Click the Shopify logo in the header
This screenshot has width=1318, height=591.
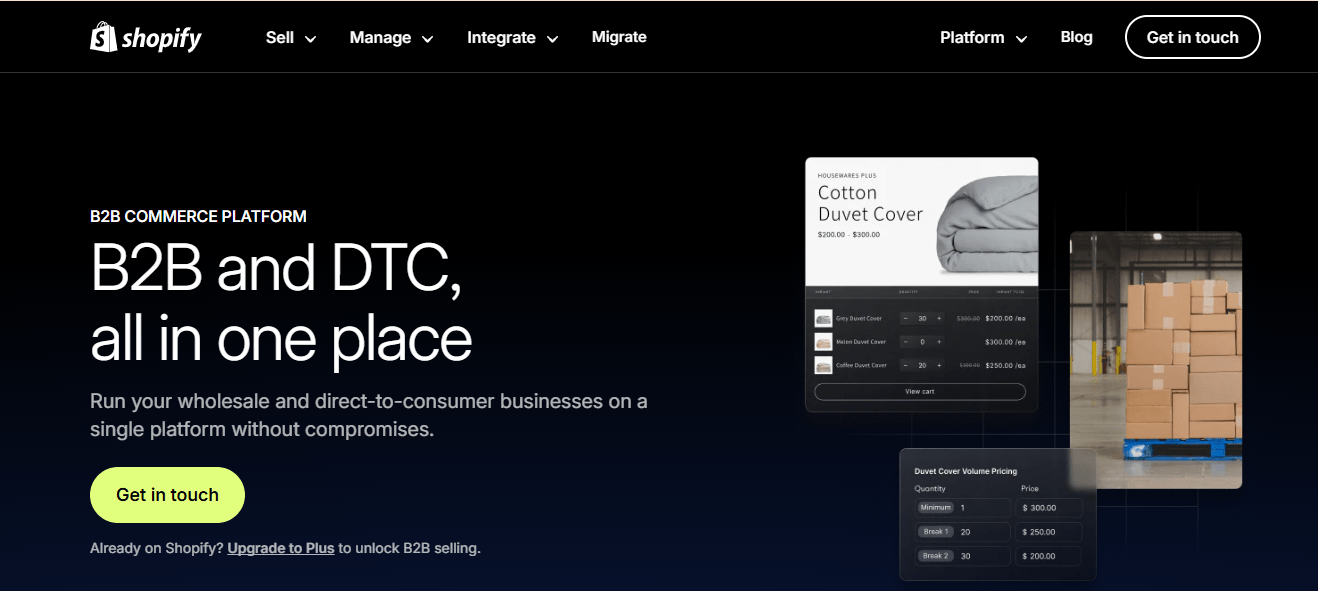pyautogui.click(x=146, y=38)
